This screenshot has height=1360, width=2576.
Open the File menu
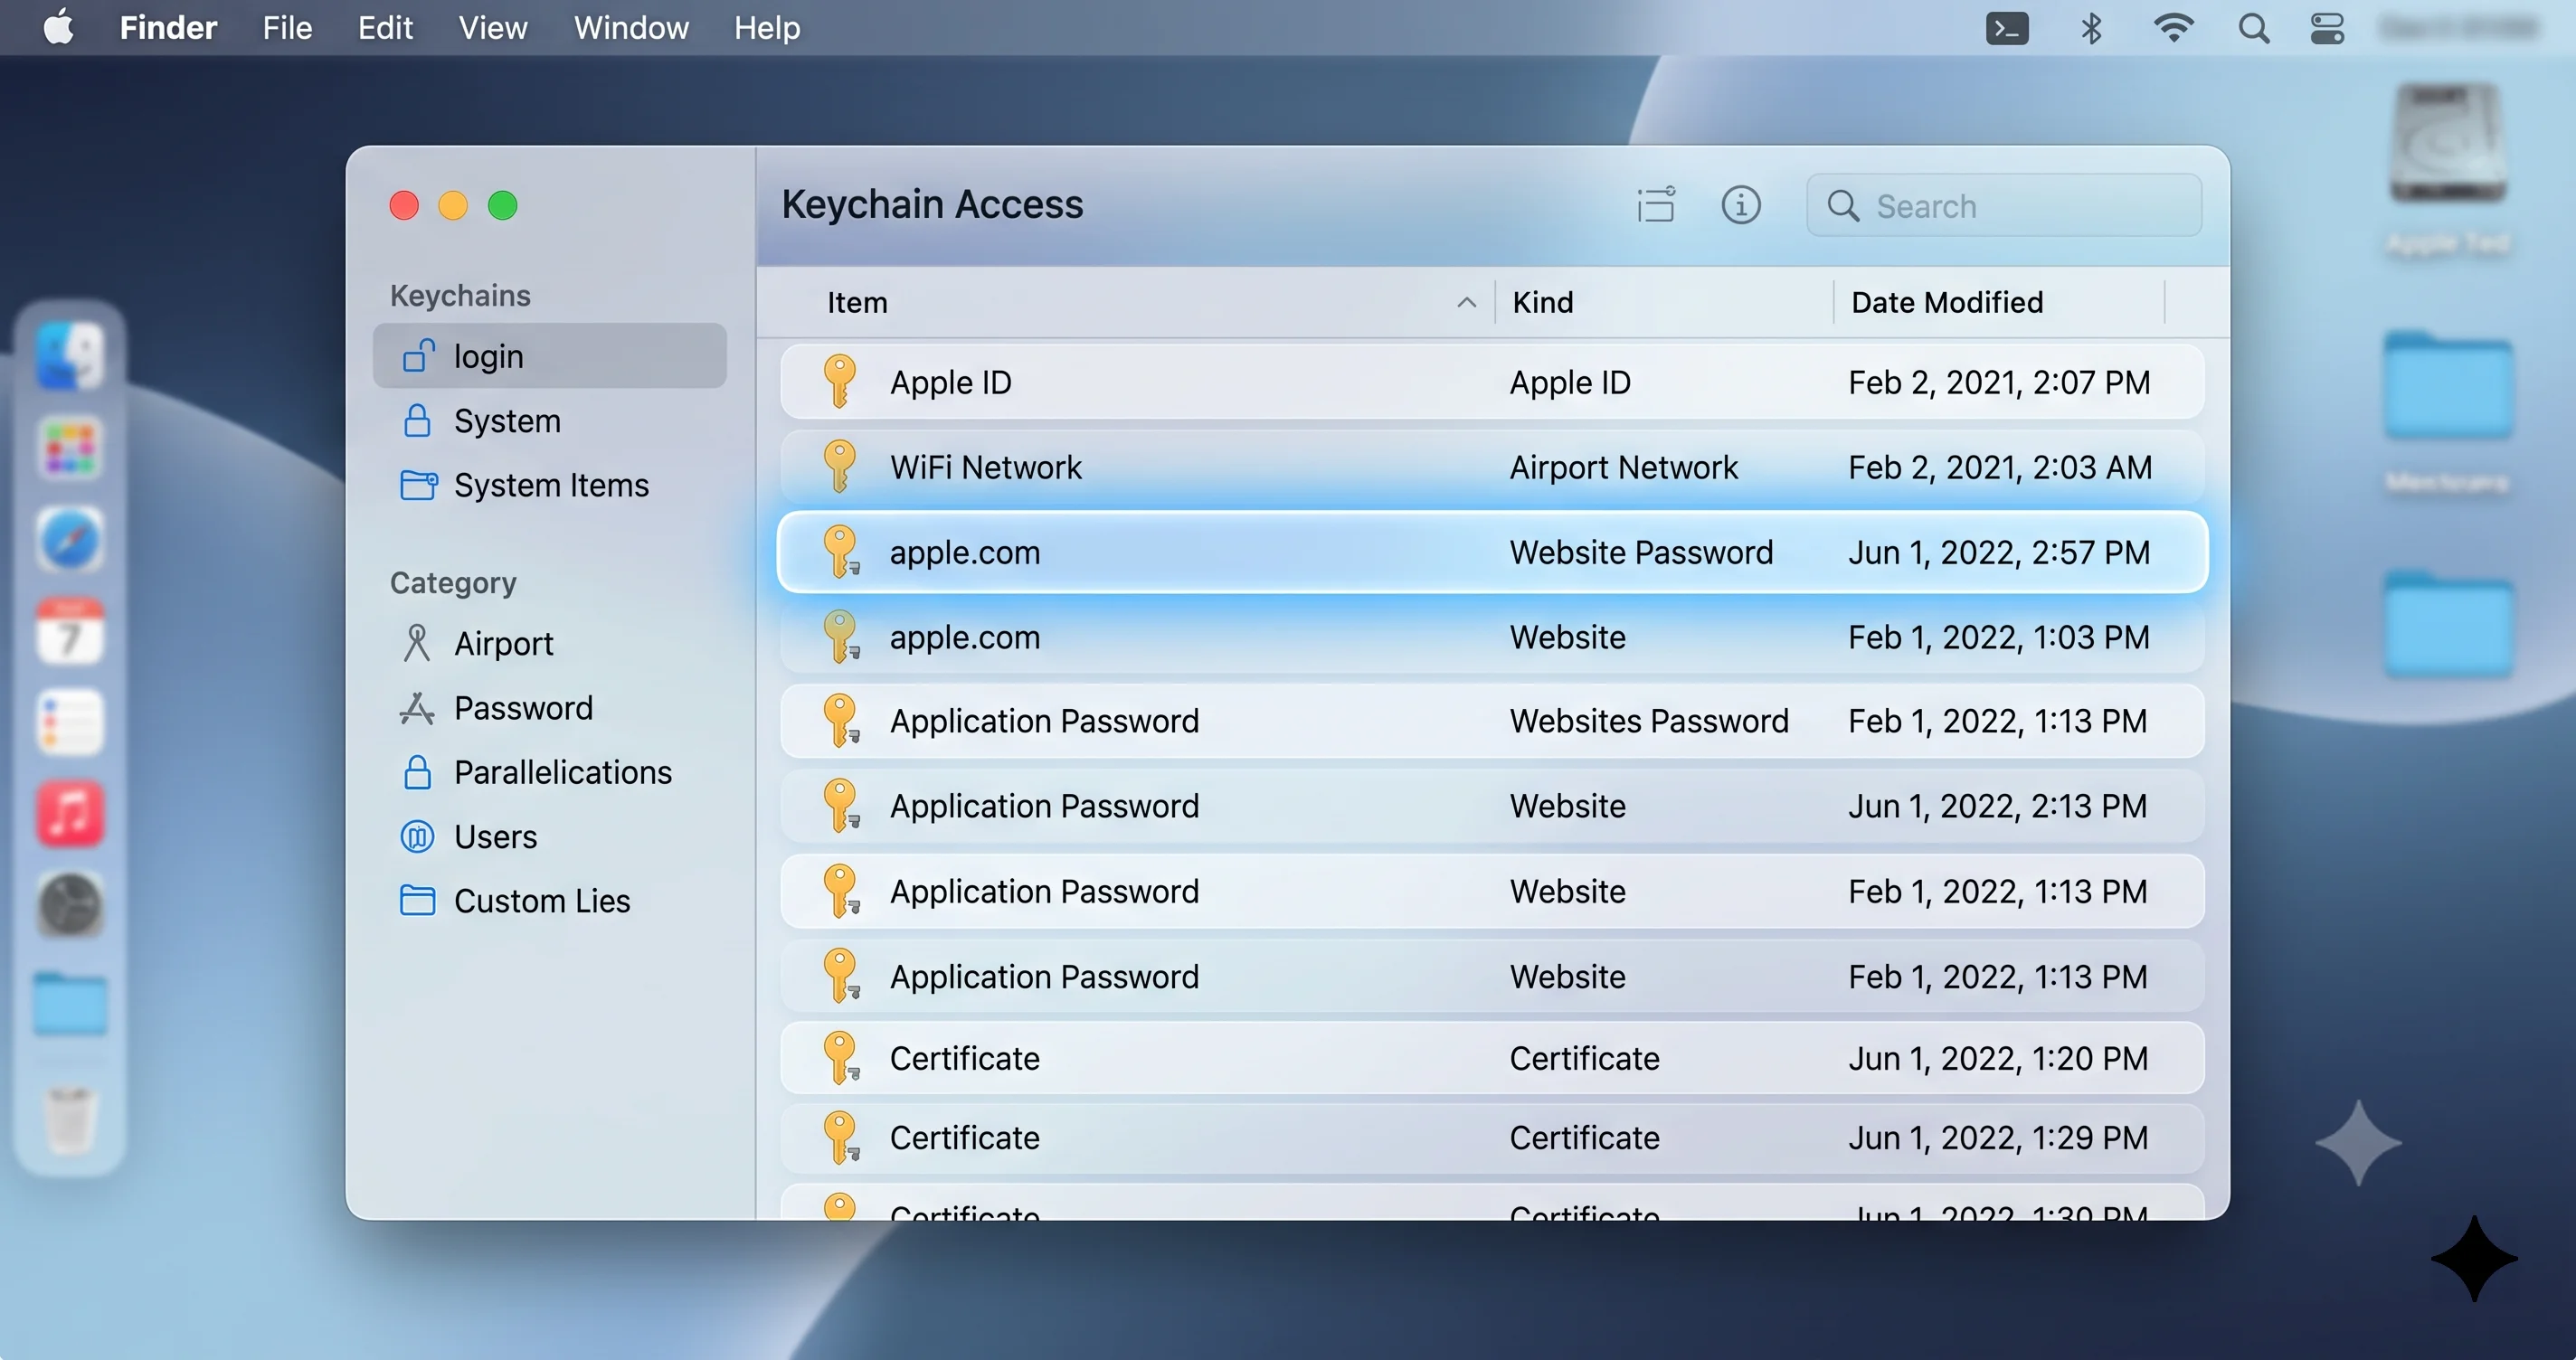click(287, 28)
